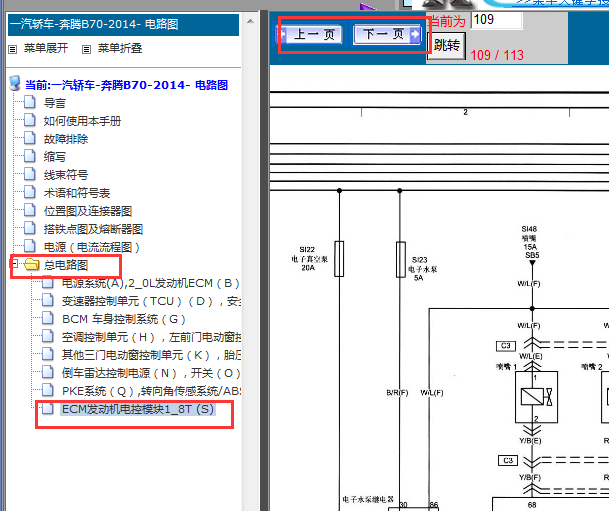Open 空调控制单元（H）tree item
The width and height of the screenshot is (609, 511).
(x=151, y=337)
